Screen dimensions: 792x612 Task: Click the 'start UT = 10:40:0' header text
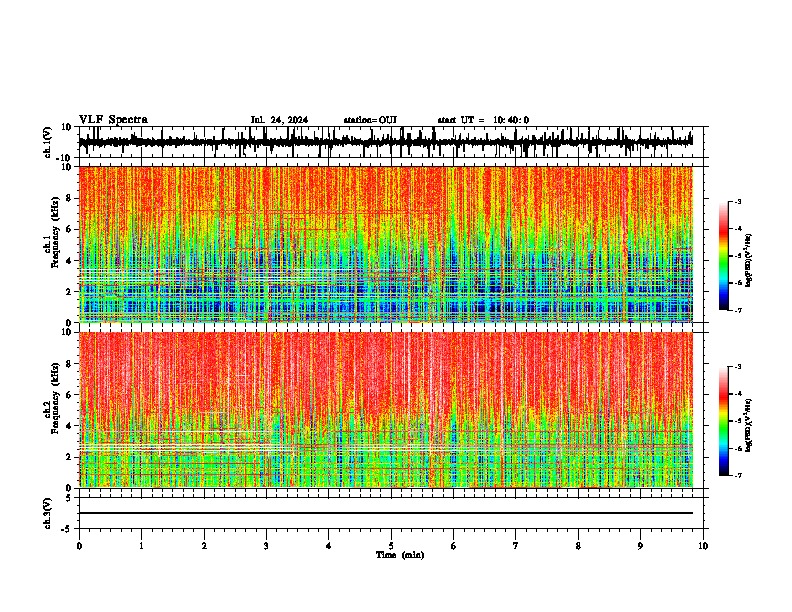pos(483,120)
